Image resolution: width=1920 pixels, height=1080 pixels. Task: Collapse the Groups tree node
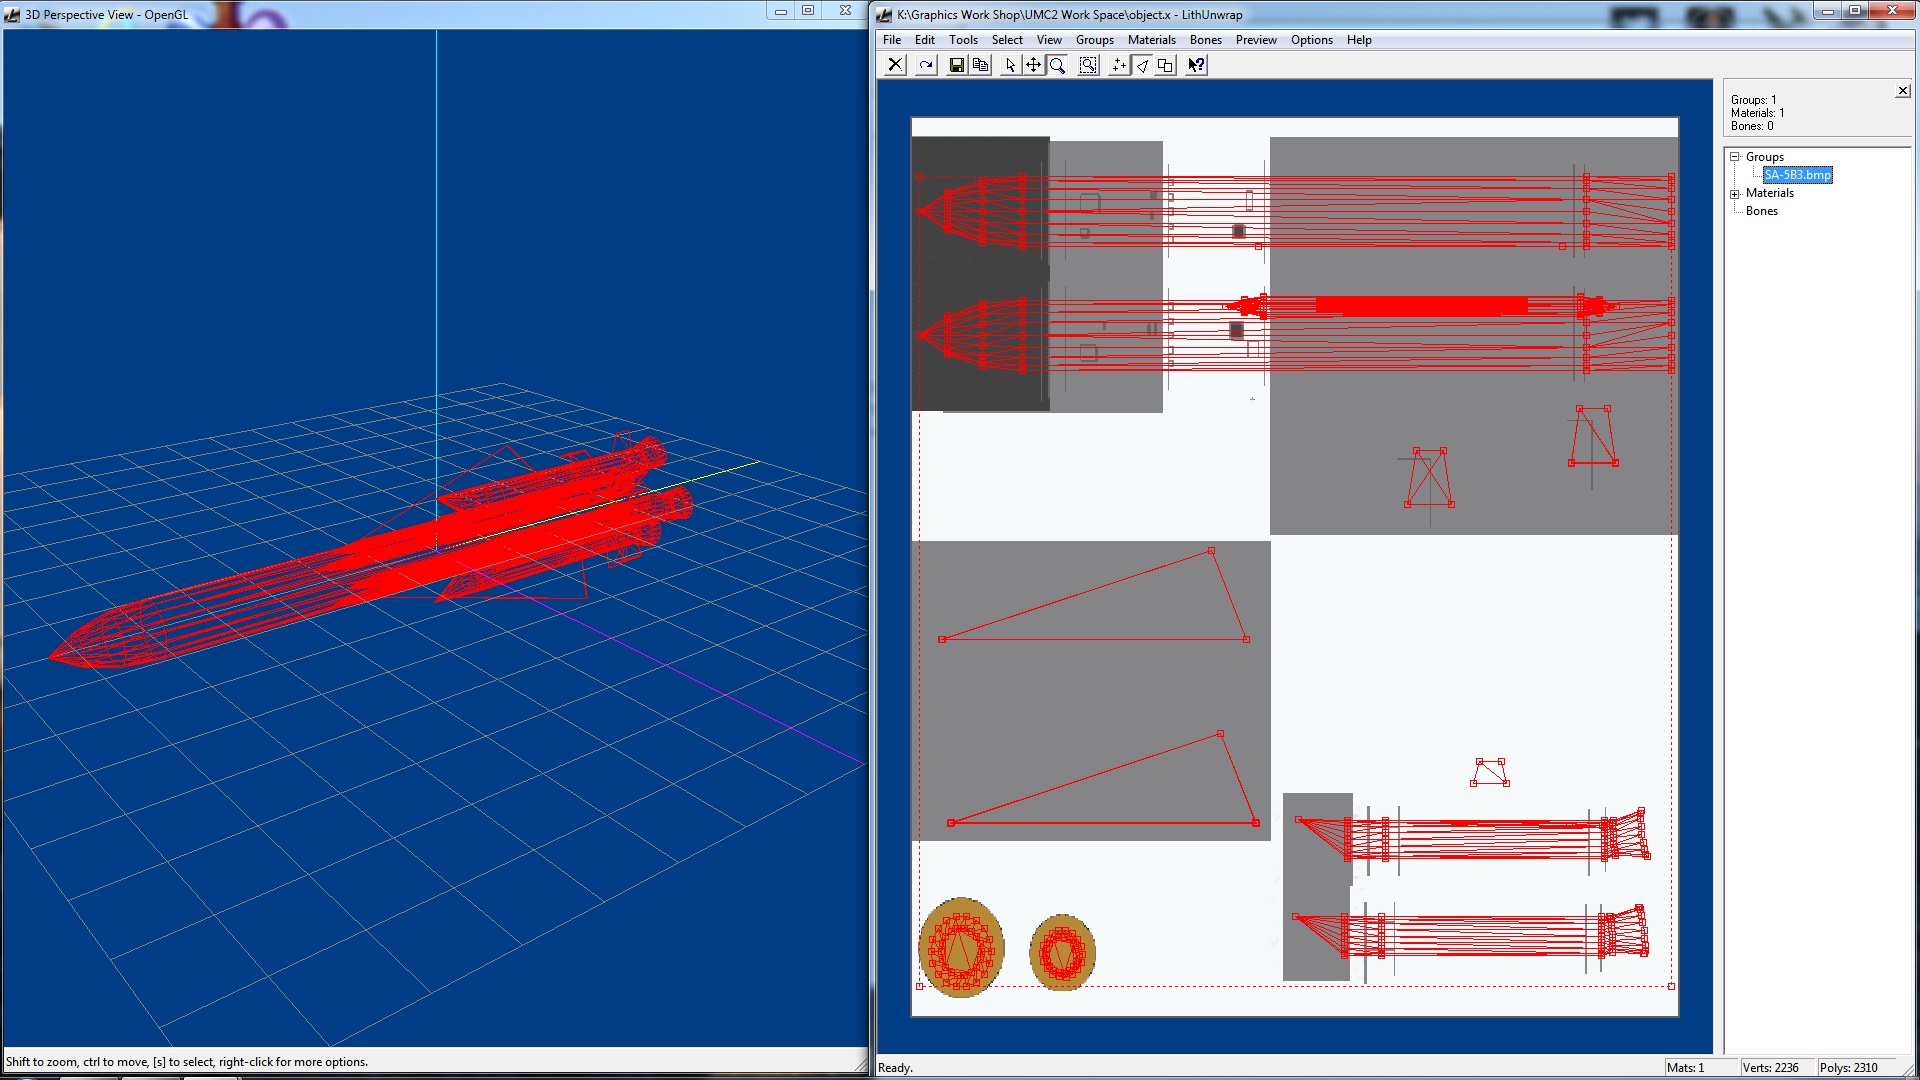pos(1735,157)
